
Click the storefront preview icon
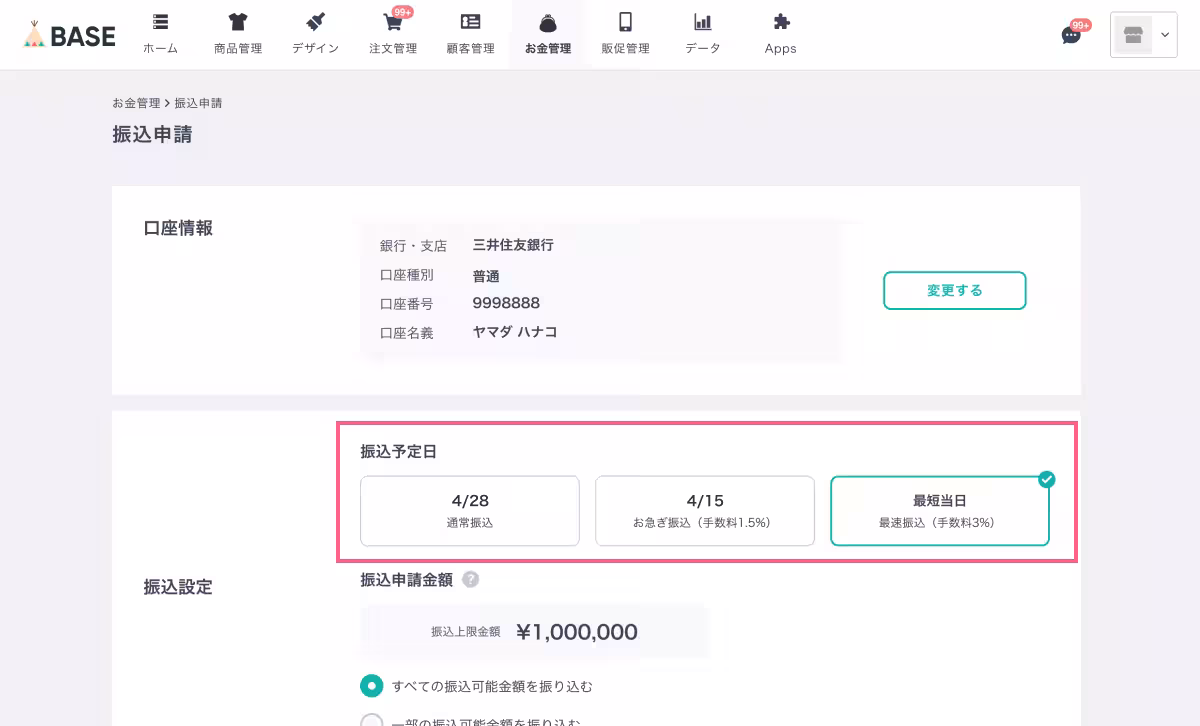(x=1132, y=34)
